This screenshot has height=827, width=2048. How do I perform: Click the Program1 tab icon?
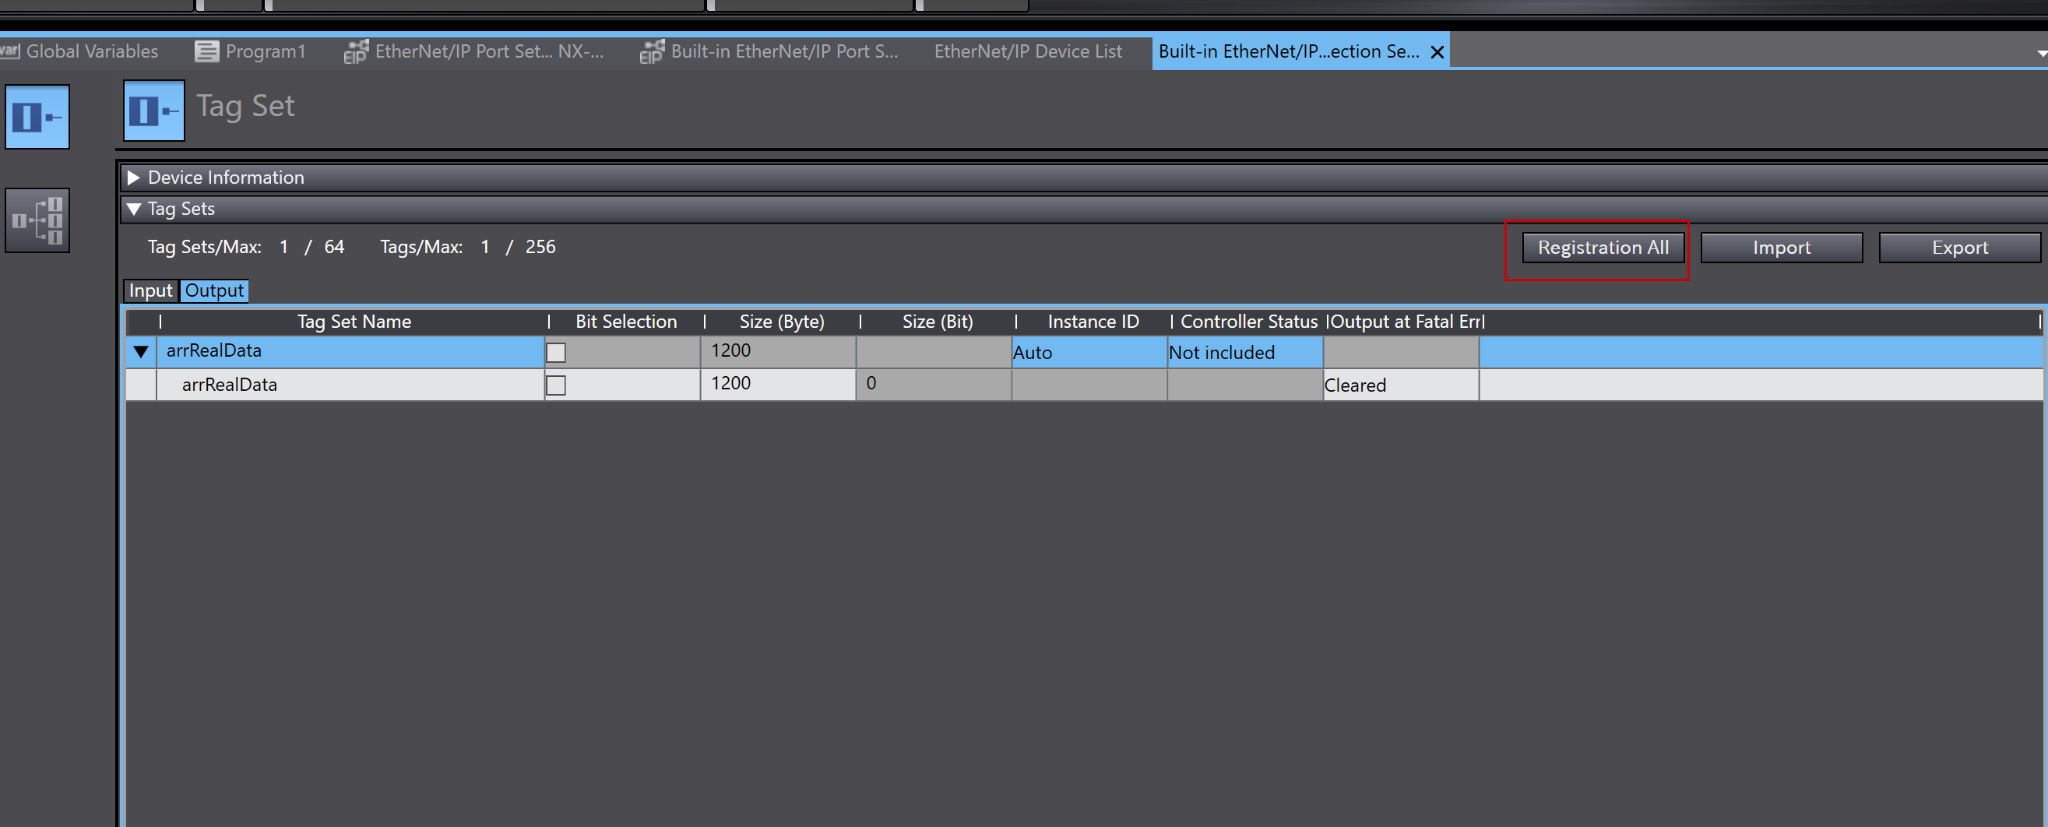click(207, 51)
